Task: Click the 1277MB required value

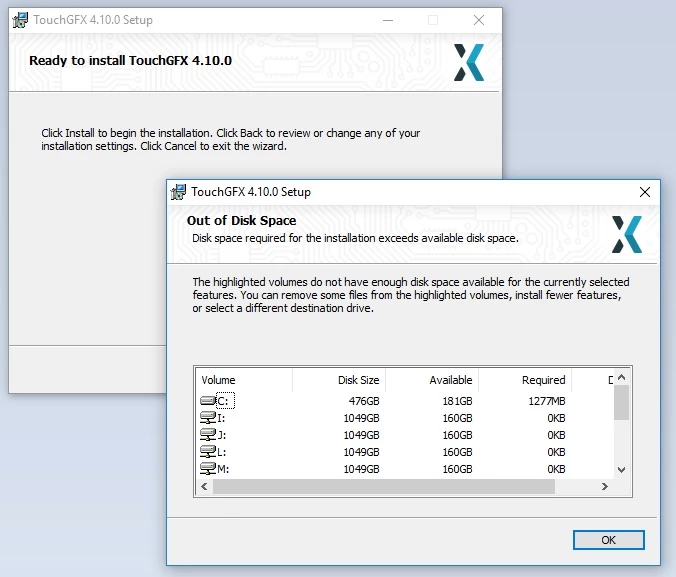Action: click(x=547, y=401)
